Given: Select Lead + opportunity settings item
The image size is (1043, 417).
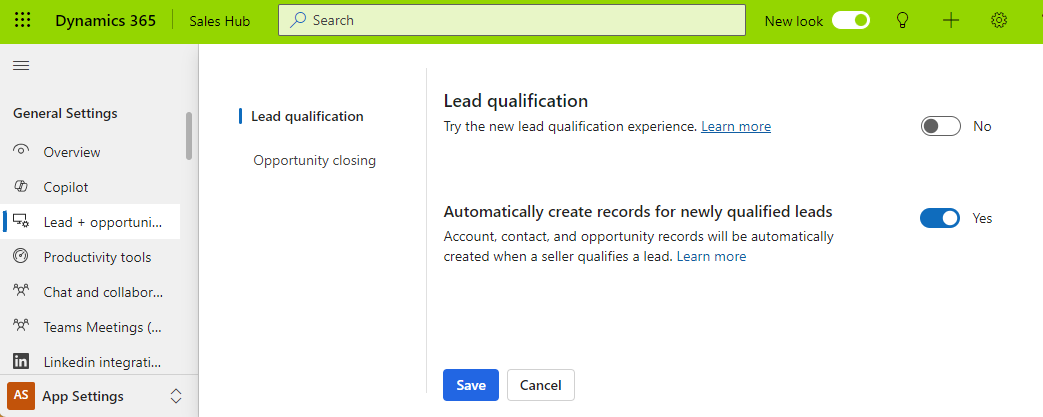Looking at the screenshot, I should 90,222.
